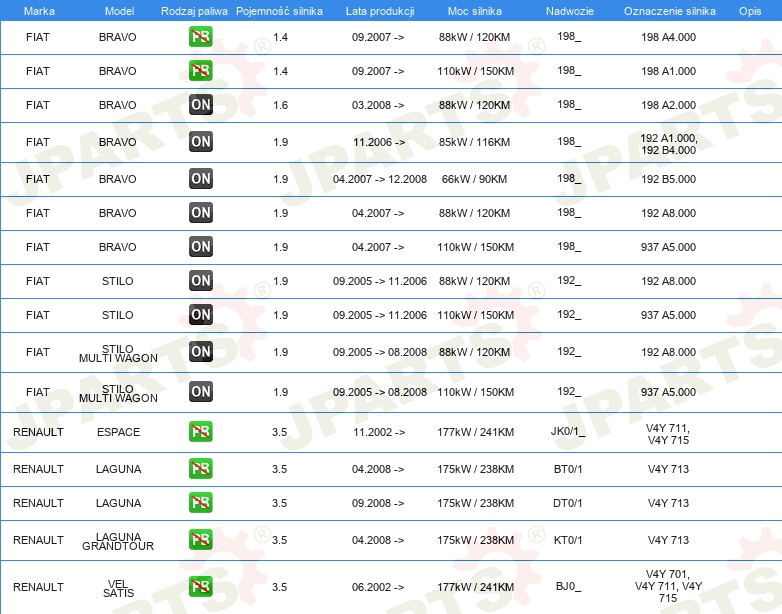
Task: Select engine codes V4Y 711, V4Y 715 for Espace
Action: point(668,434)
